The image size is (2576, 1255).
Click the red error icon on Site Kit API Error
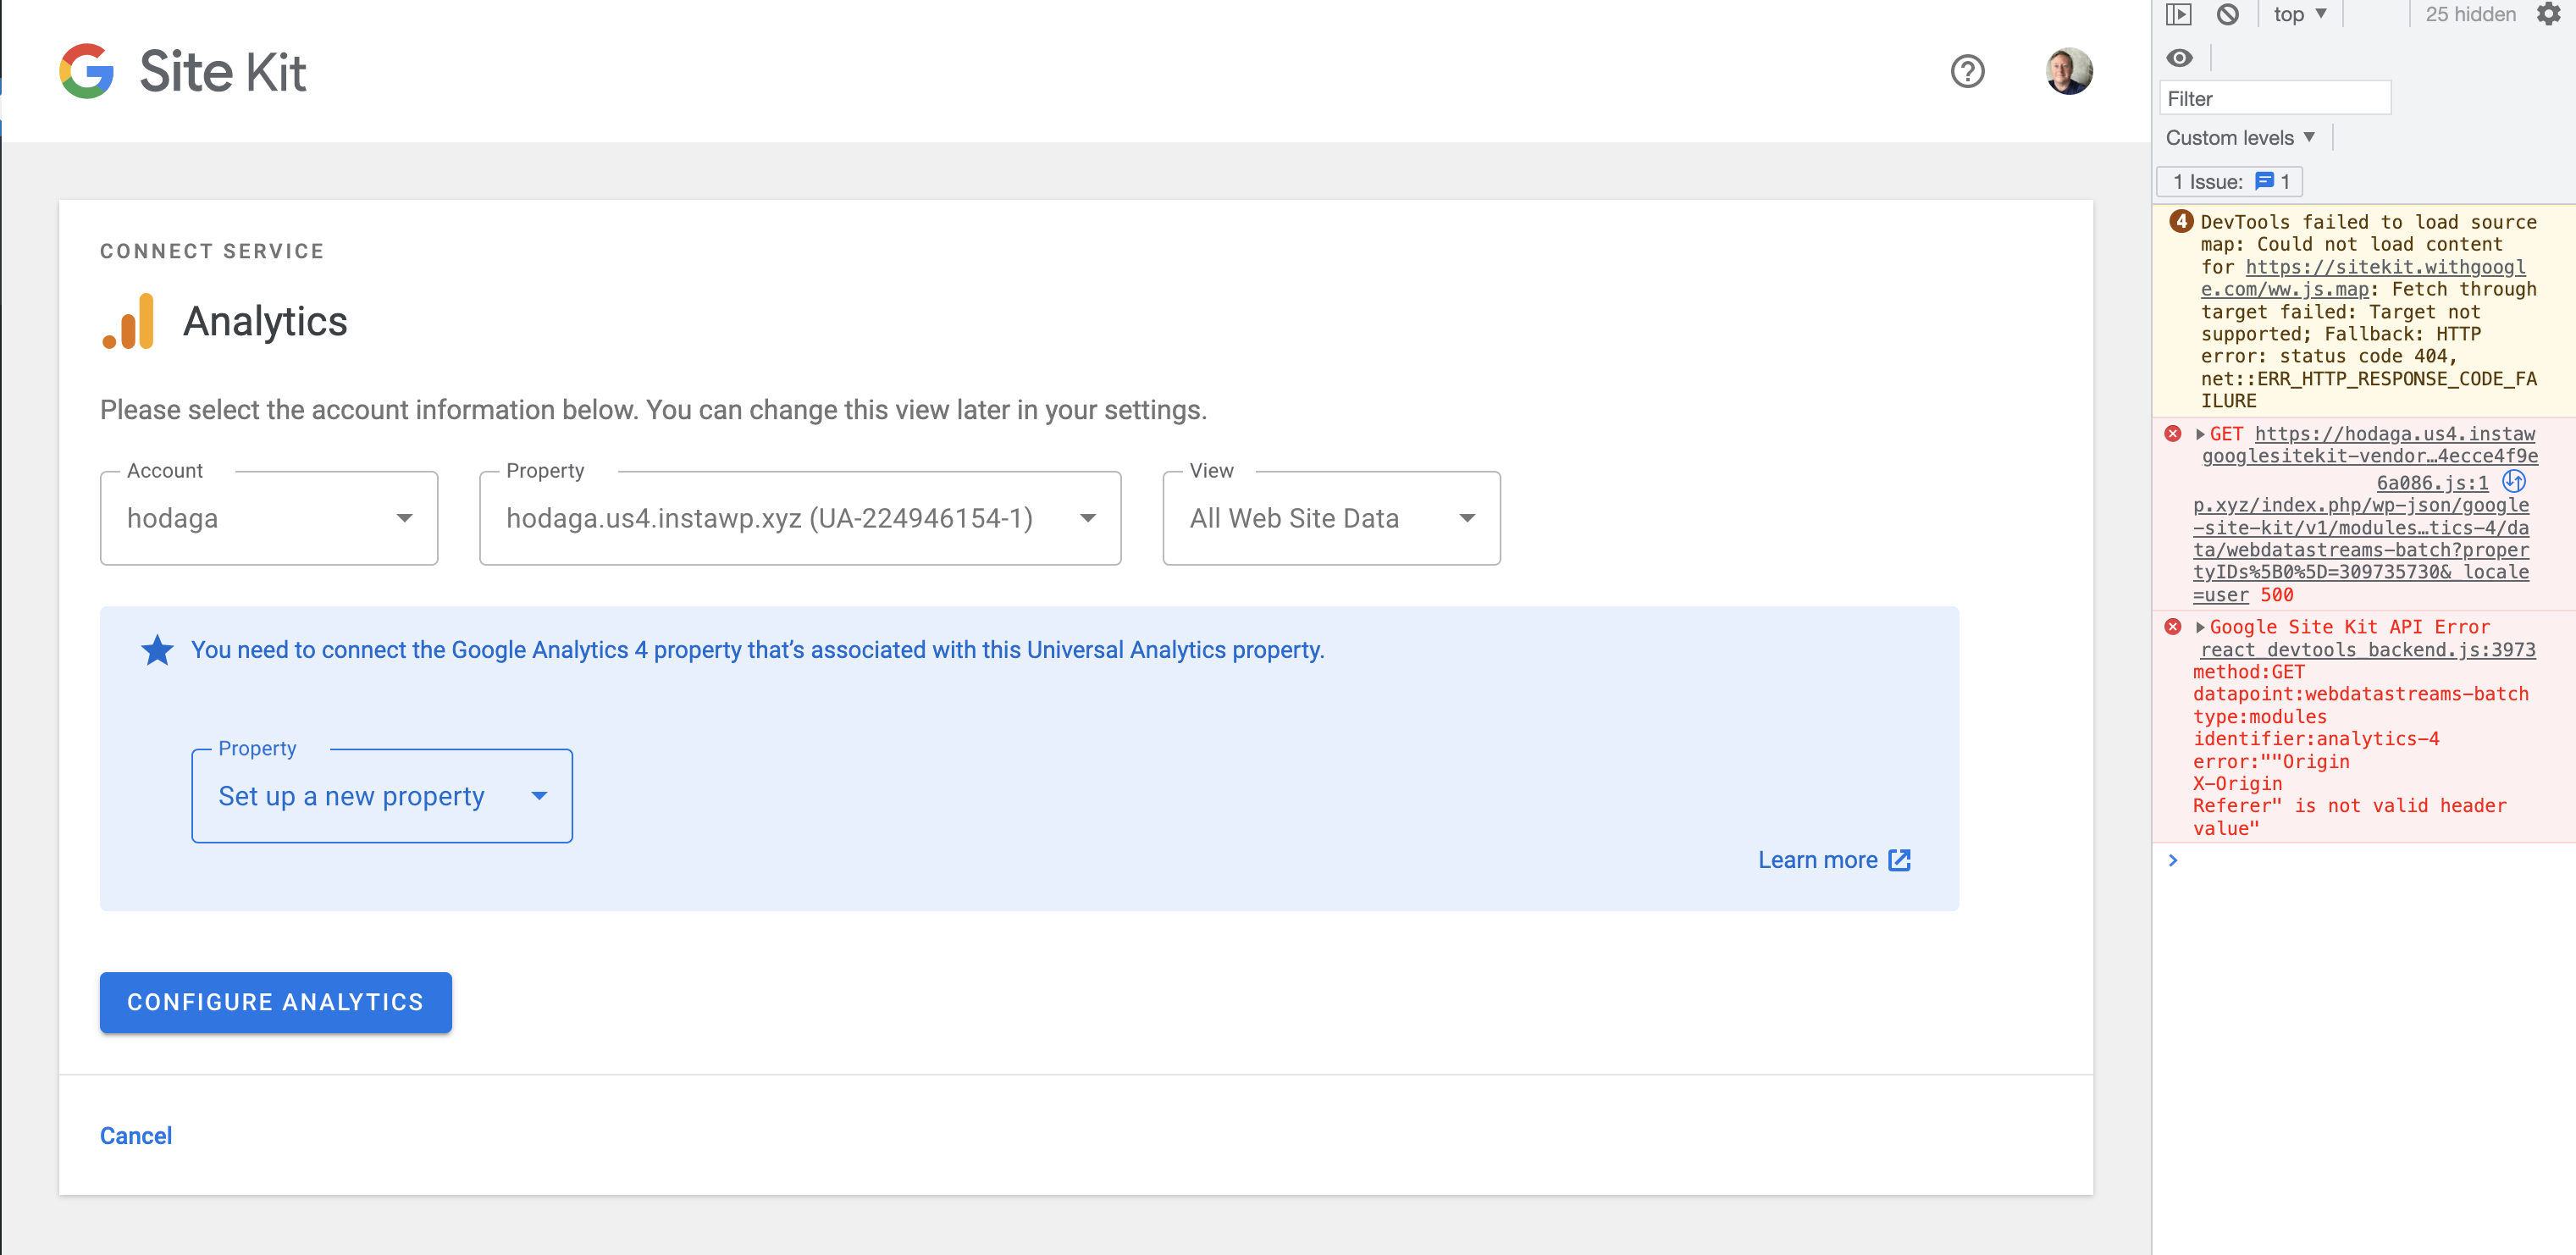(2173, 627)
